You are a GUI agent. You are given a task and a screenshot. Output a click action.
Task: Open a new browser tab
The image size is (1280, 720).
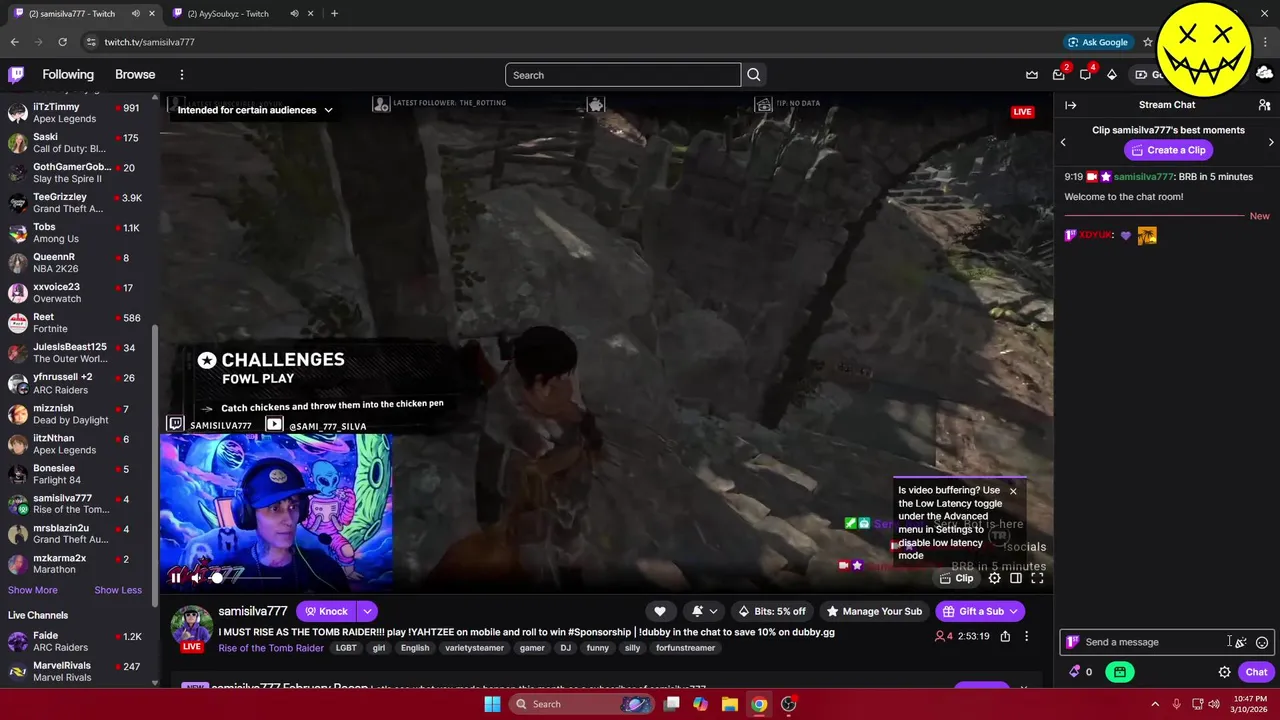tap(334, 14)
